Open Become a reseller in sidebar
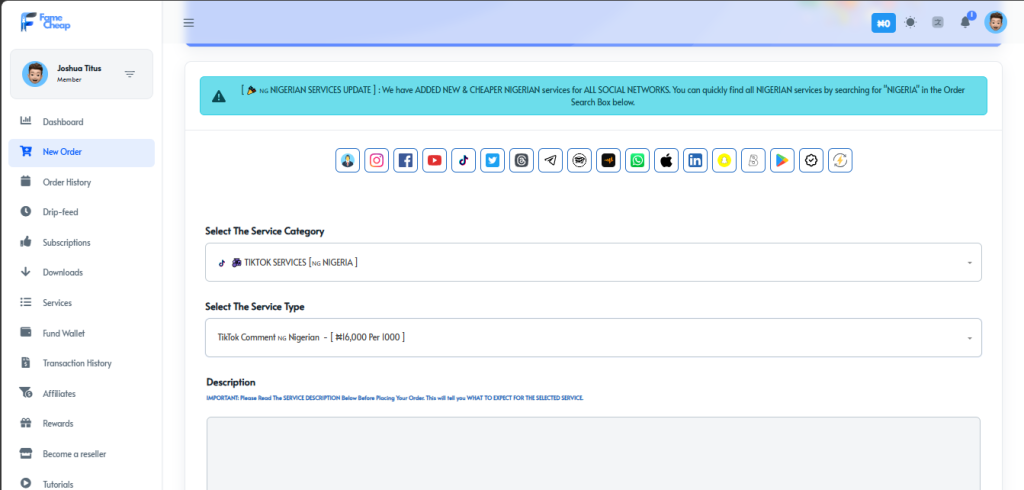This screenshot has width=1024, height=490. coord(82,454)
